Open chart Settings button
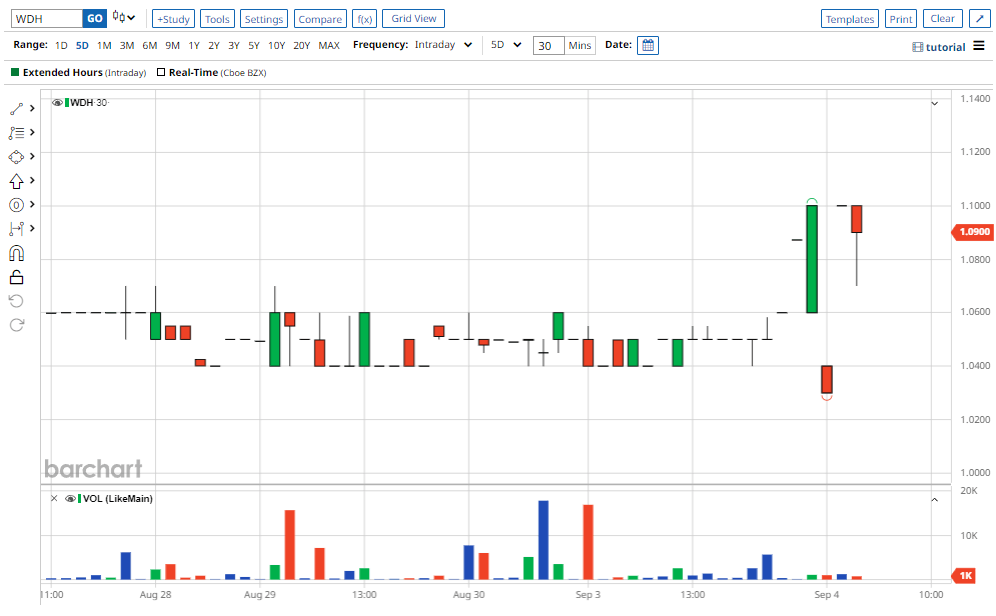The width and height of the screenshot is (996, 616). [264, 19]
